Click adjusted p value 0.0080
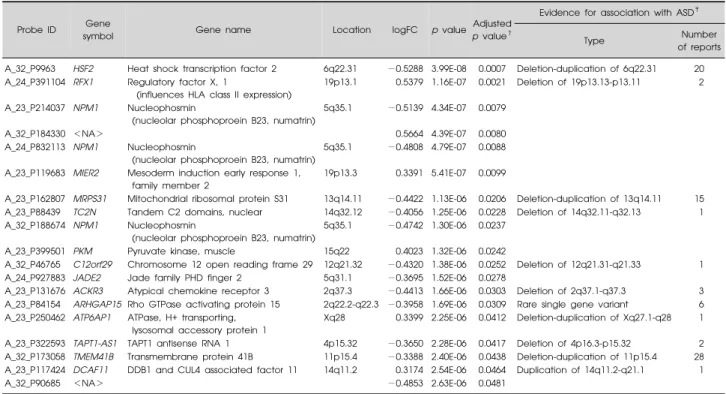 (492, 134)
